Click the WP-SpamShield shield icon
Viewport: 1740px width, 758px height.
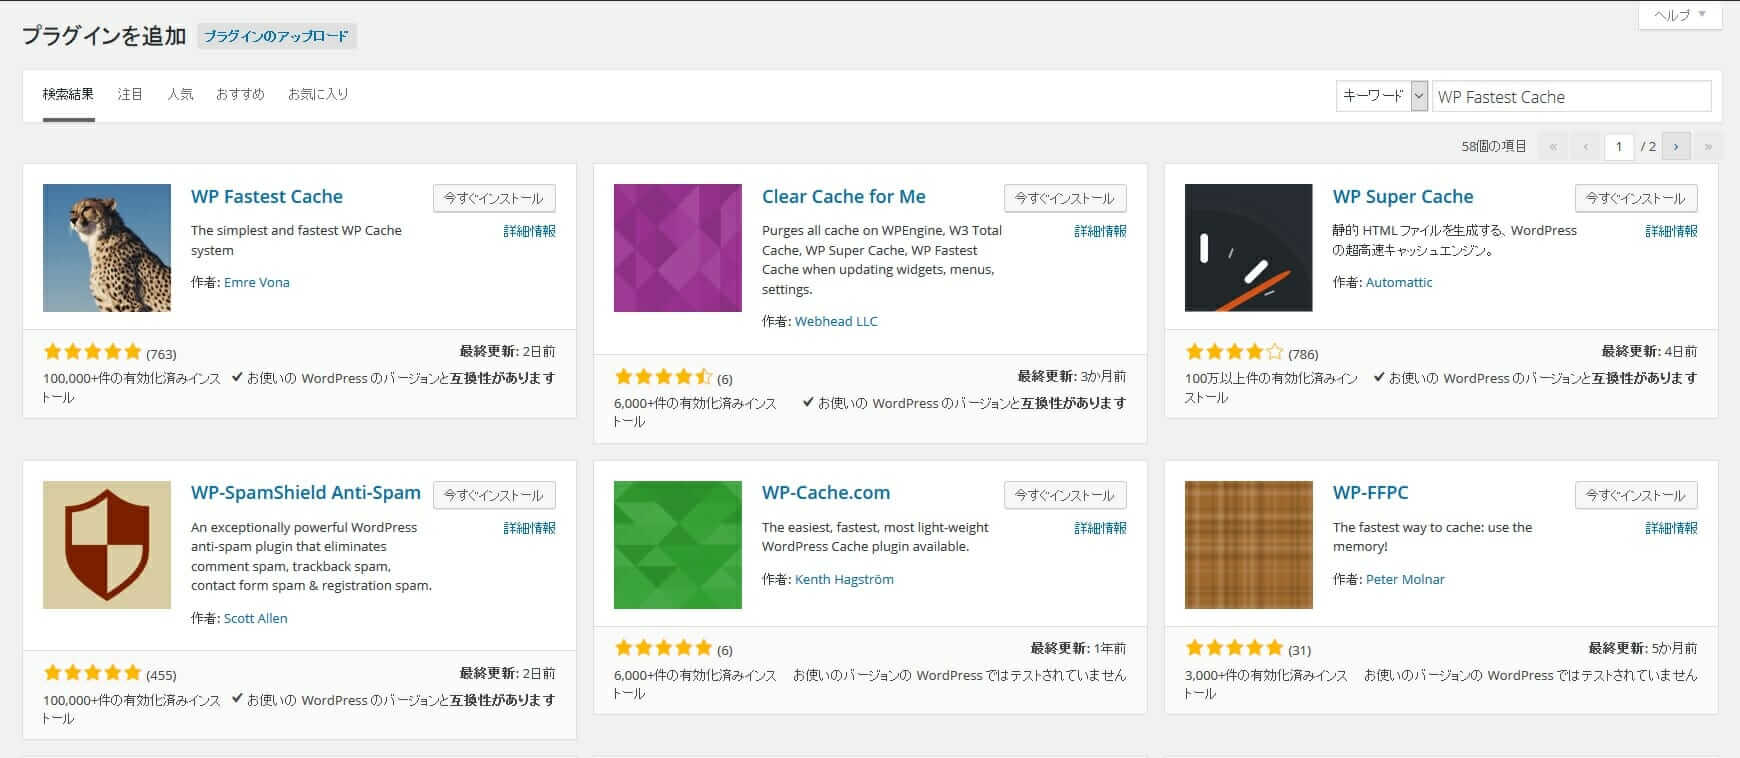coord(107,545)
